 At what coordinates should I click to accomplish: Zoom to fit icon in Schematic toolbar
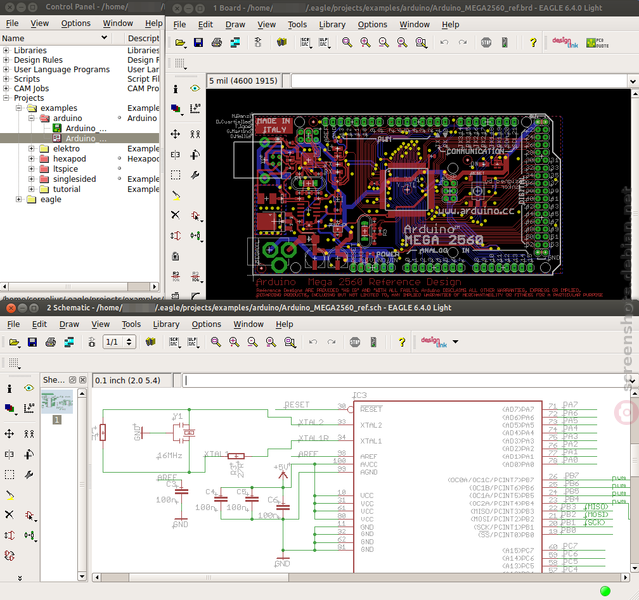(x=216, y=342)
